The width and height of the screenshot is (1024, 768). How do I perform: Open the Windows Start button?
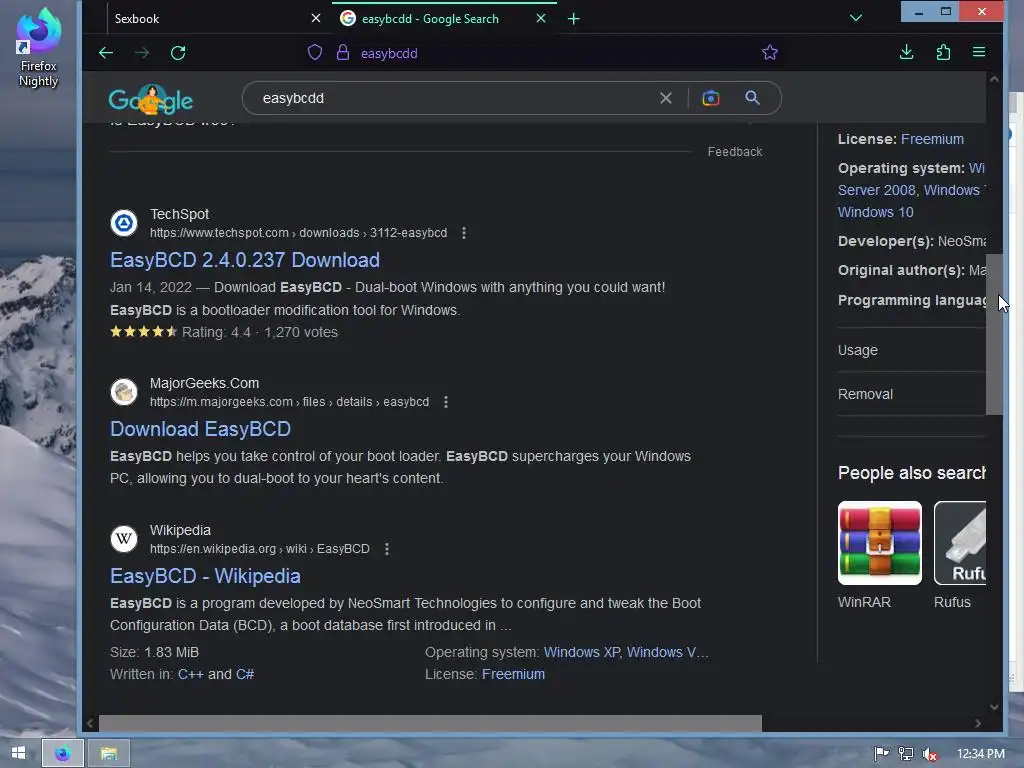point(18,753)
